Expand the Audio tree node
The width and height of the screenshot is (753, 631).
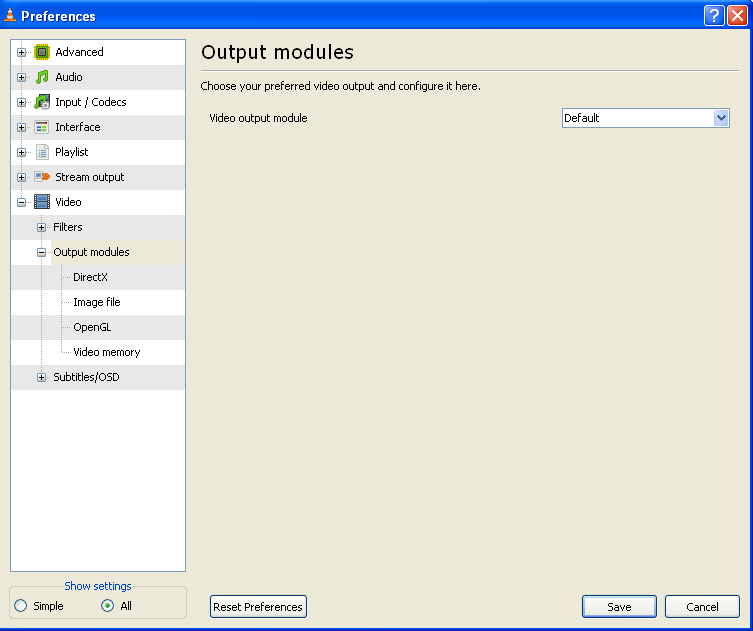point(21,77)
